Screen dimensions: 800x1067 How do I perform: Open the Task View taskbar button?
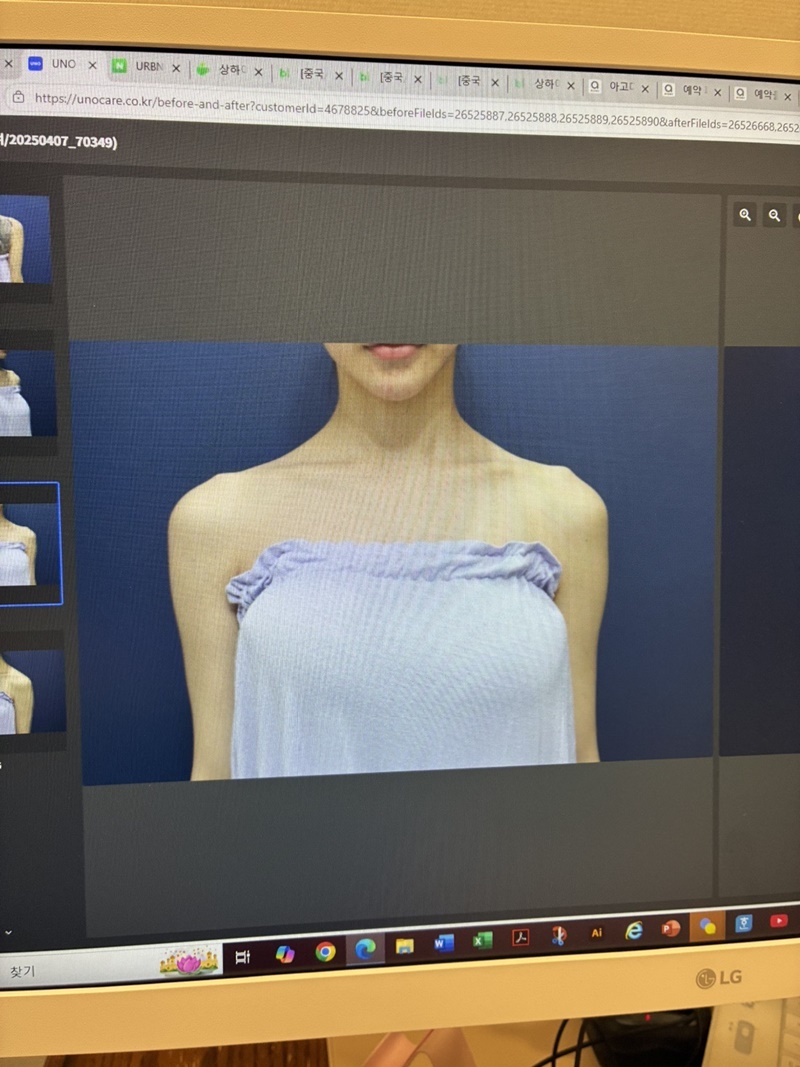[243, 957]
